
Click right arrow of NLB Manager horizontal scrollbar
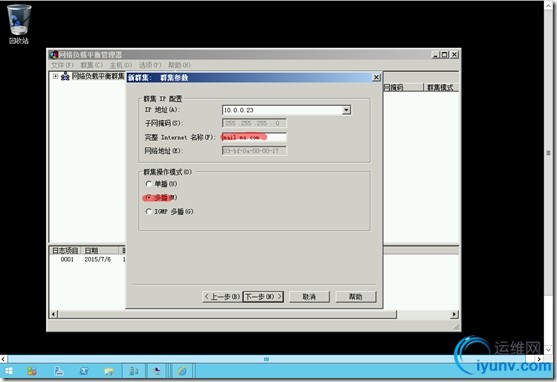pos(454,314)
